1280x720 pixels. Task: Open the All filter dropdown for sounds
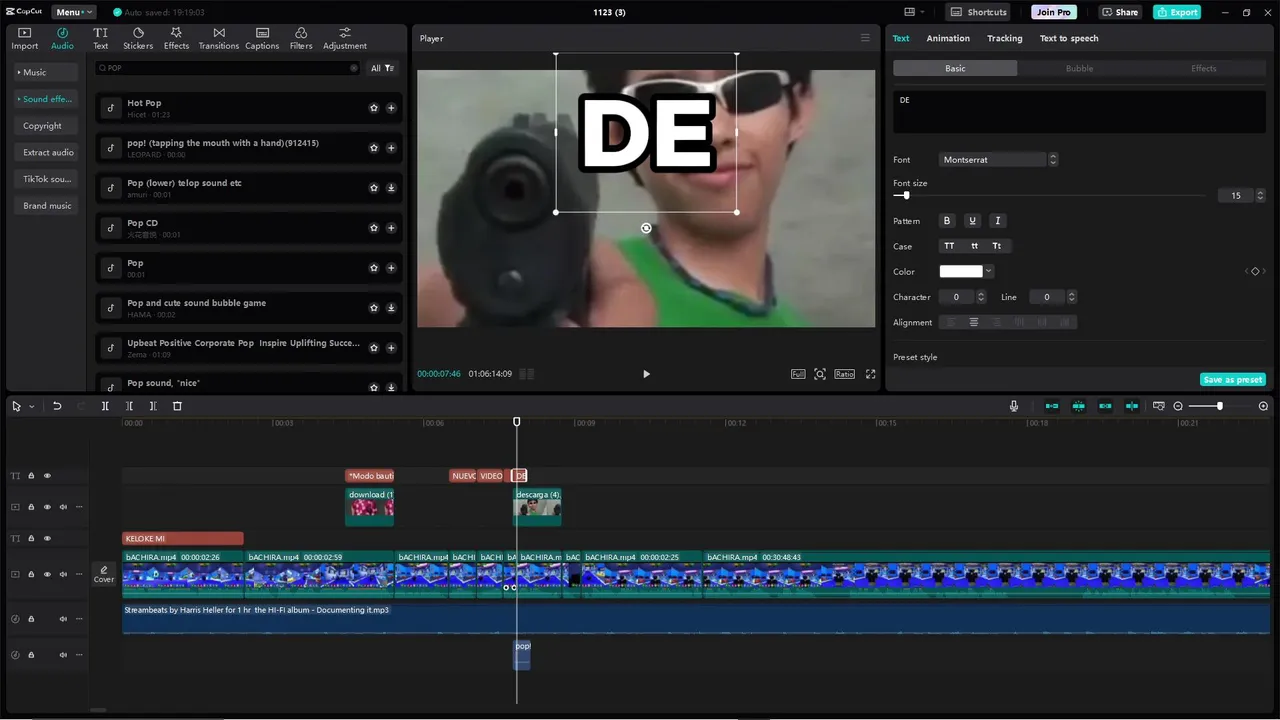(x=383, y=68)
